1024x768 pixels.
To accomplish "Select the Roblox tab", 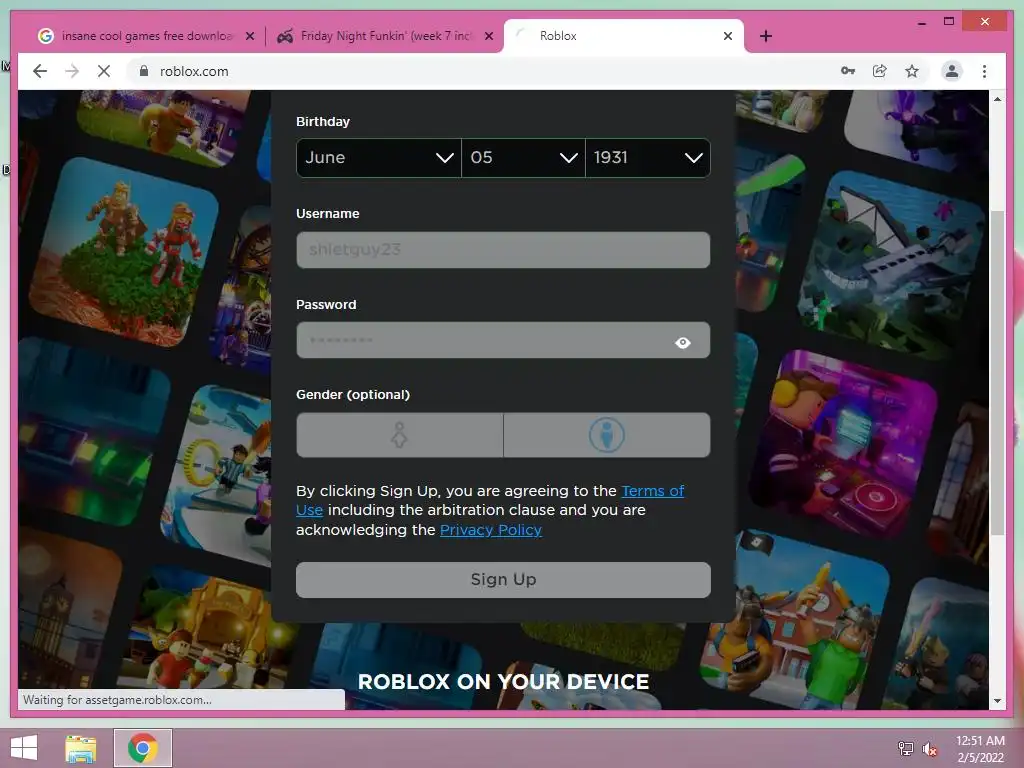I will pyautogui.click(x=624, y=36).
